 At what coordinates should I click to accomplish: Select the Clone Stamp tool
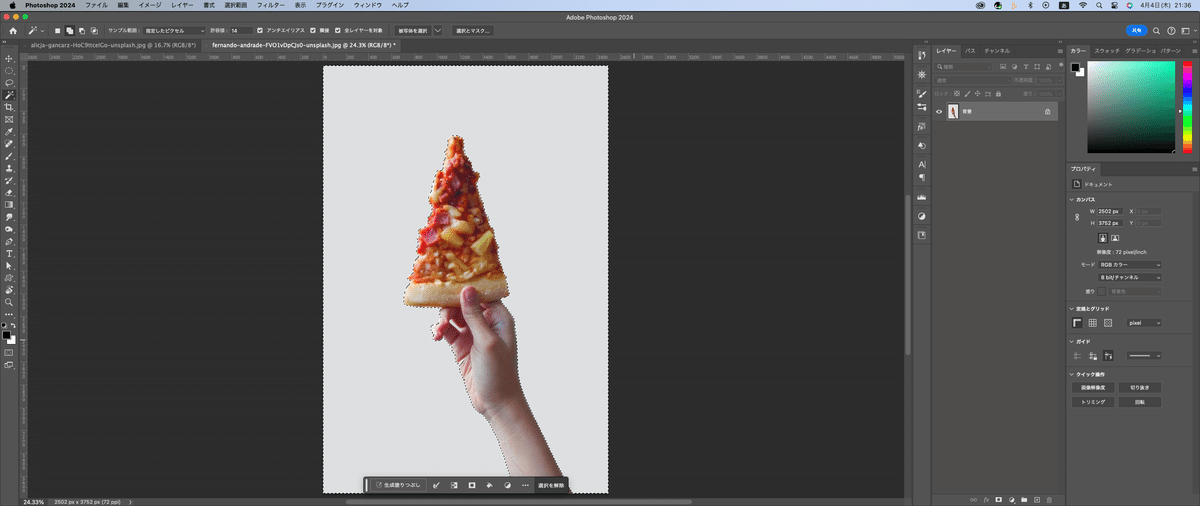tap(9, 168)
